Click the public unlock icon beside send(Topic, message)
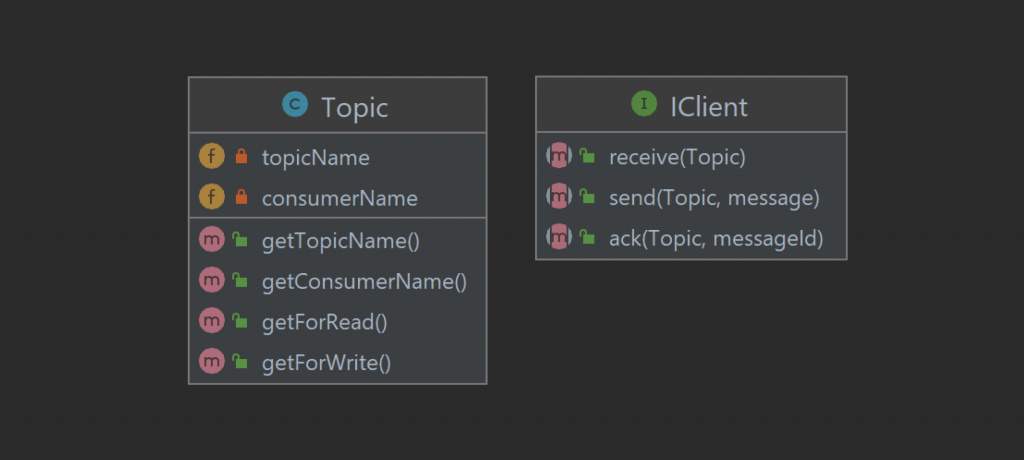 click(x=587, y=197)
